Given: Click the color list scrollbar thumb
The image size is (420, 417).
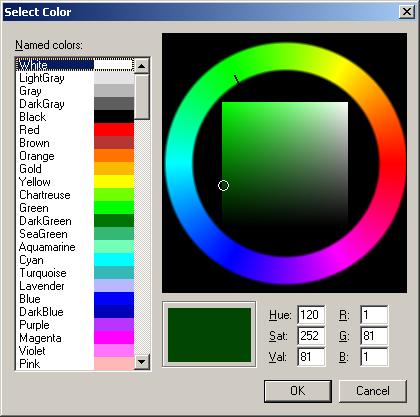Looking at the screenshot, I should [142, 96].
